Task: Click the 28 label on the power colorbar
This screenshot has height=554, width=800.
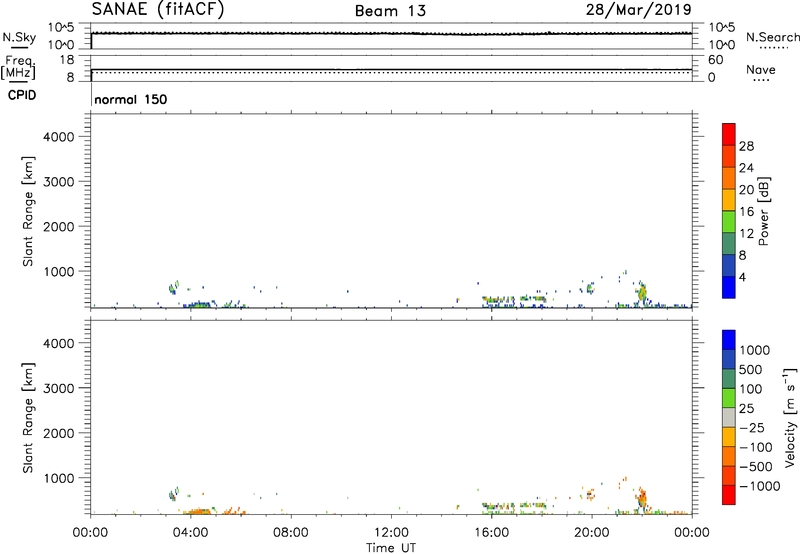Action: 746,146
